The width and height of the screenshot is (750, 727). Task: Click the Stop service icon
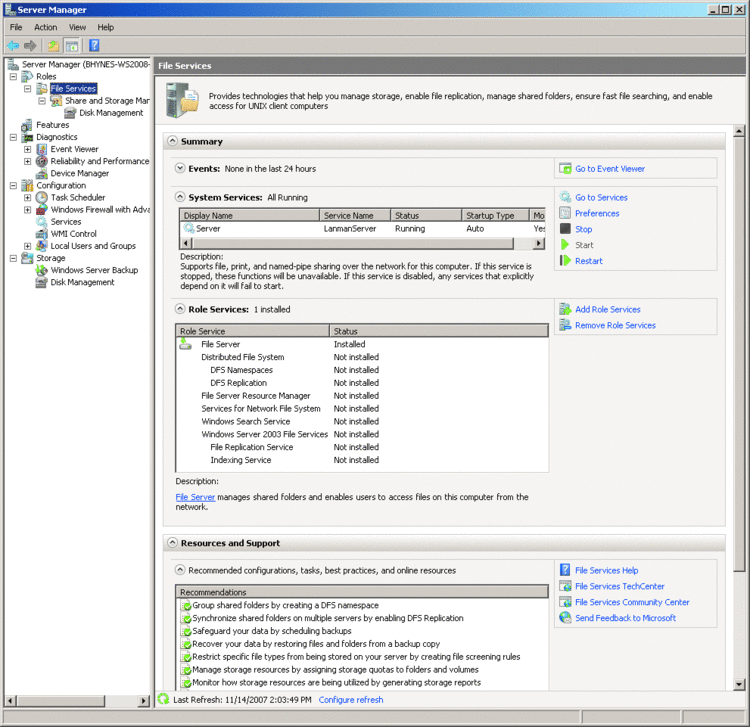click(566, 229)
